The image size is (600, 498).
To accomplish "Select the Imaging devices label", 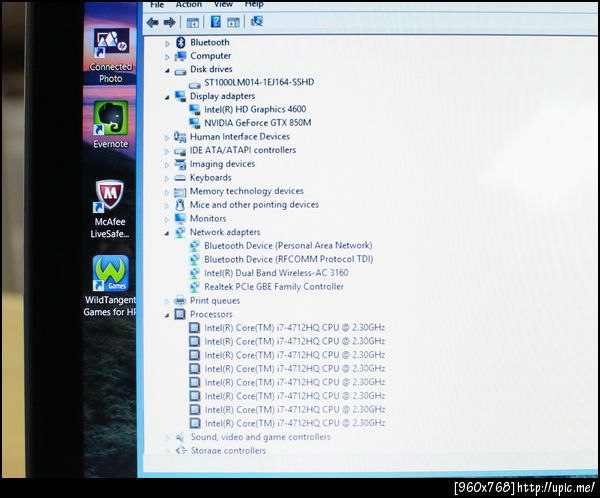I will [x=222, y=164].
